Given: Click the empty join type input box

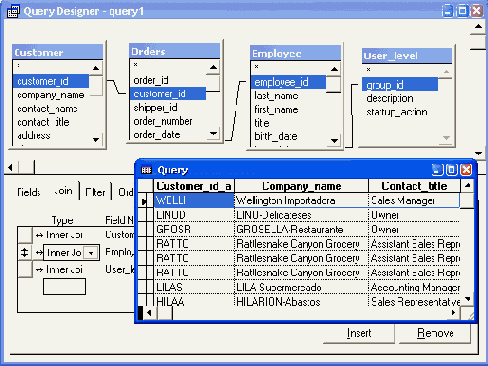Looking at the screenshot, I should pos(64,286).
